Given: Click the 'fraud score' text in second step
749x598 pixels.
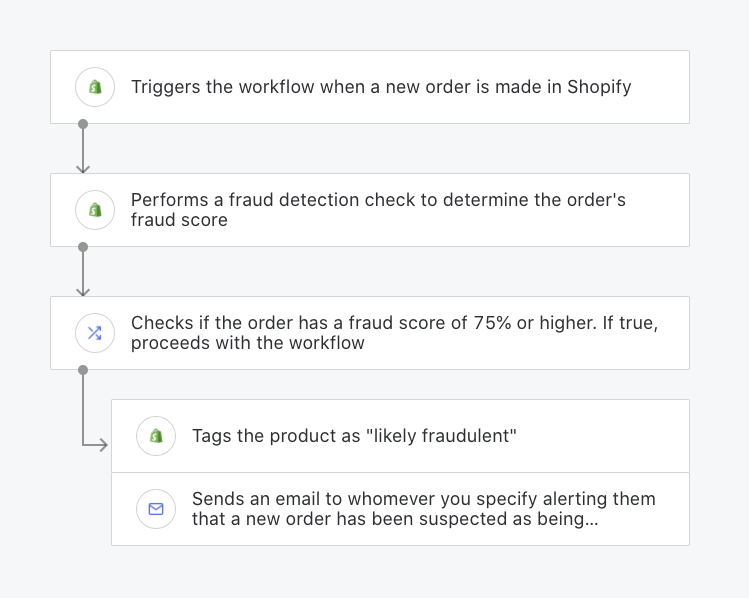Looking at the screenshot, I should point(179,220).
